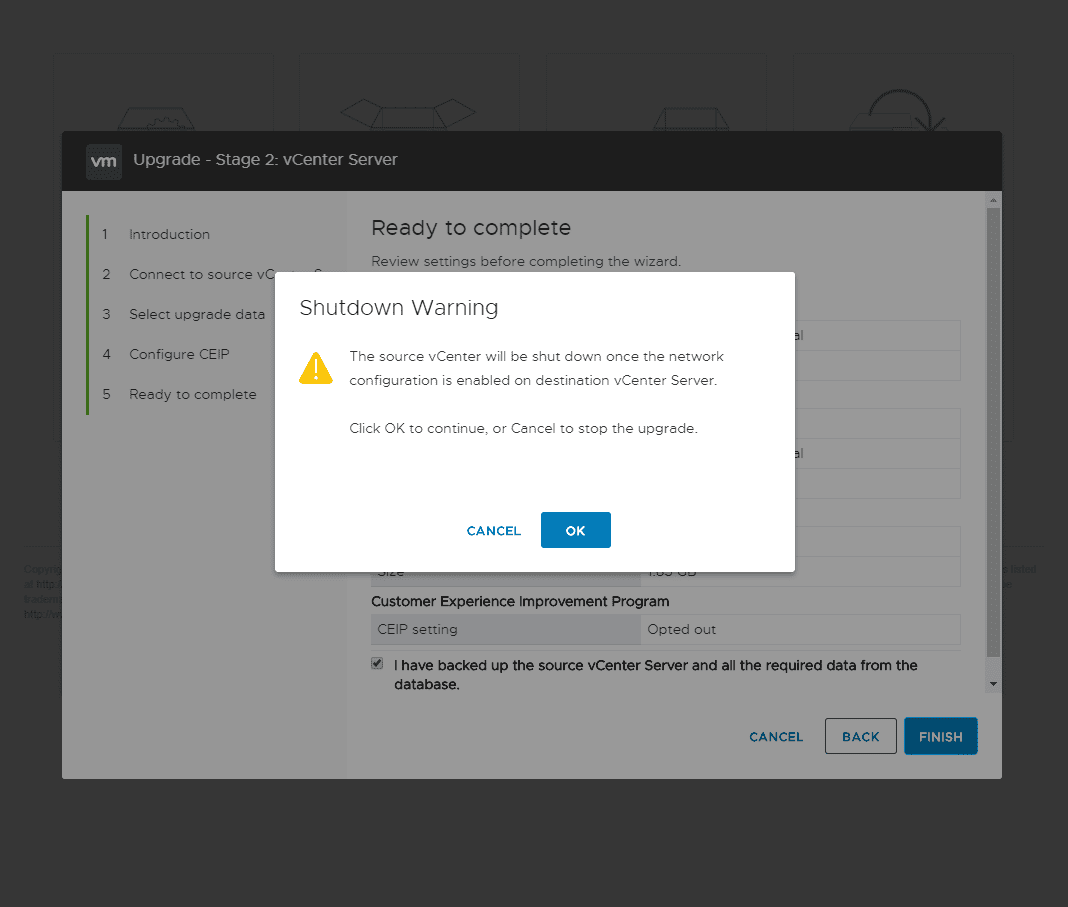
Task: Click the 'Opted out' CEIP value
Action: pyautogui.click(x=682, y=629)
